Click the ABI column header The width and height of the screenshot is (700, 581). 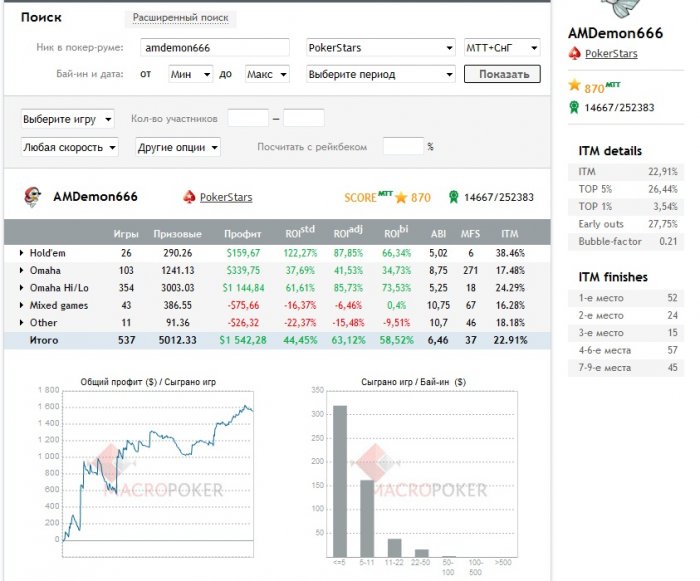tap(438, 234)
